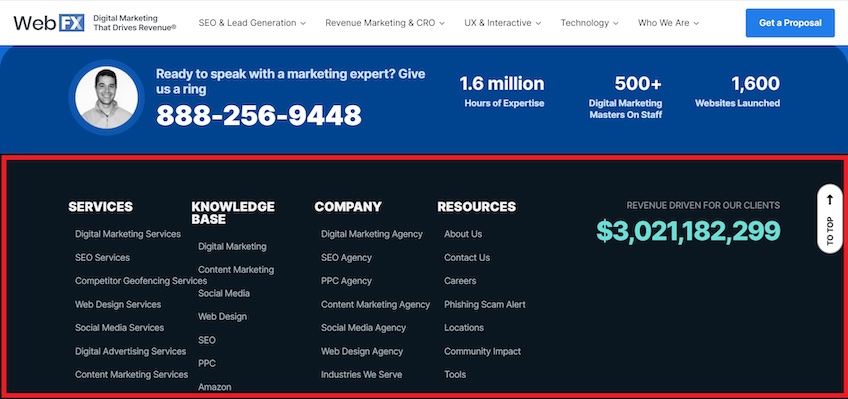Expand the Who We Are menu

click(x=668, y=23)
